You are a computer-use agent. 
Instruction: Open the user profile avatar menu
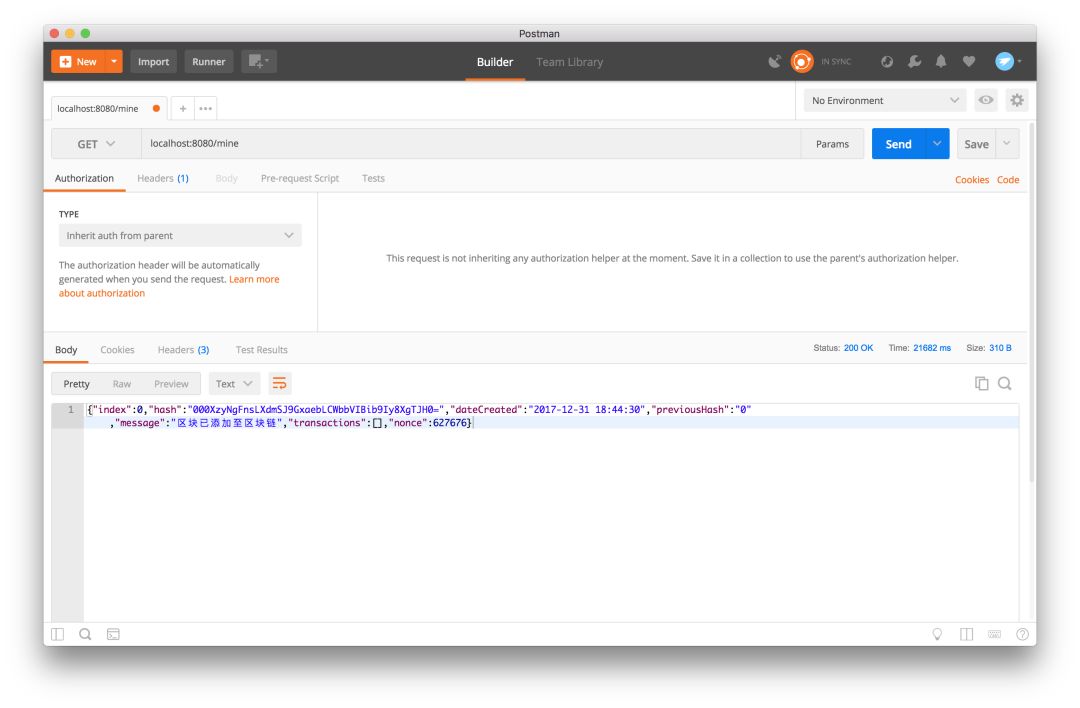coord(1008,61)
